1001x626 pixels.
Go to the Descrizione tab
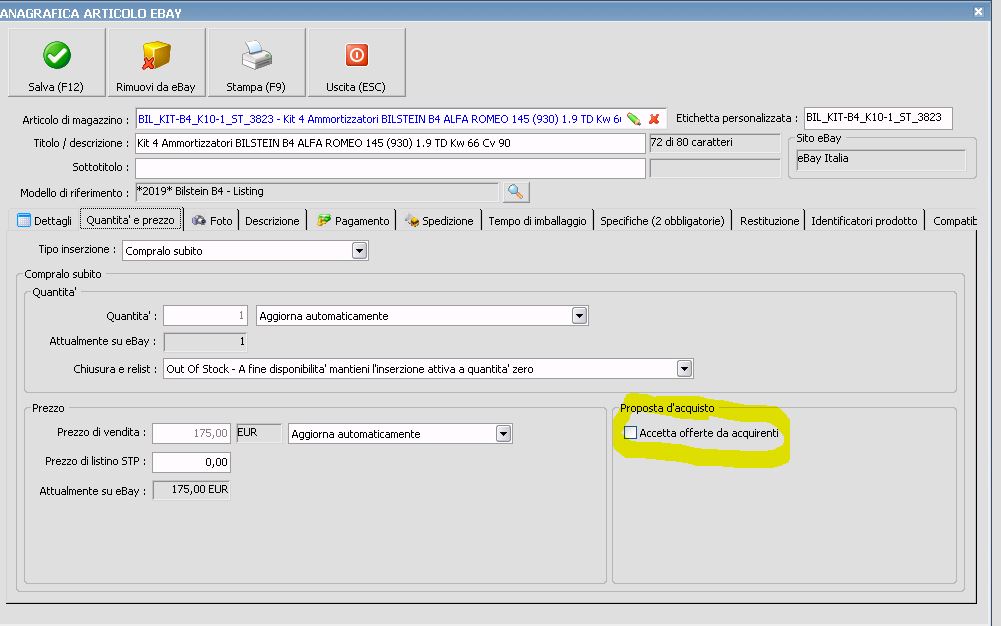272,221
